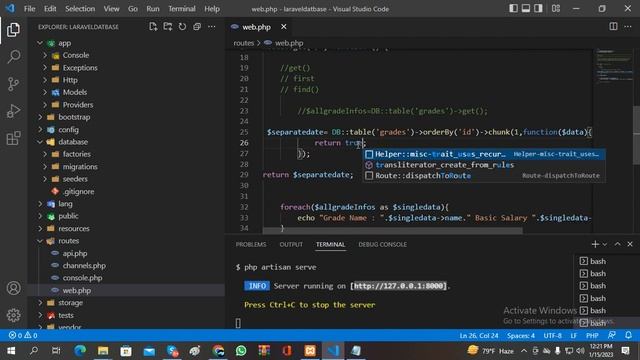Toggle the bottom panel layout
This screenshot has width=640, height=360.
(x=526, y=8)
